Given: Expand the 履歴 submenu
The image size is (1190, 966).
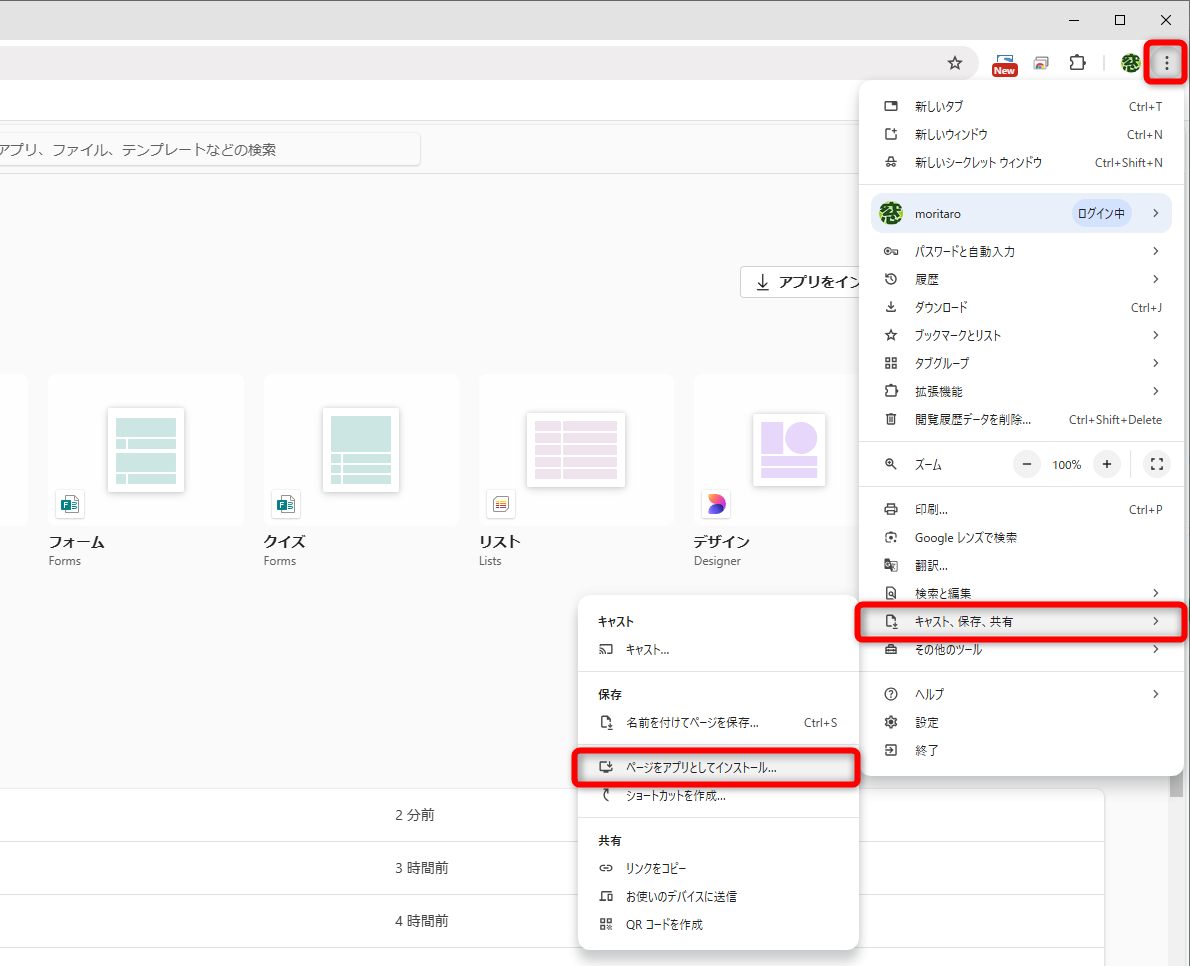Looking at the screenshot, I should tap(927, 279).
